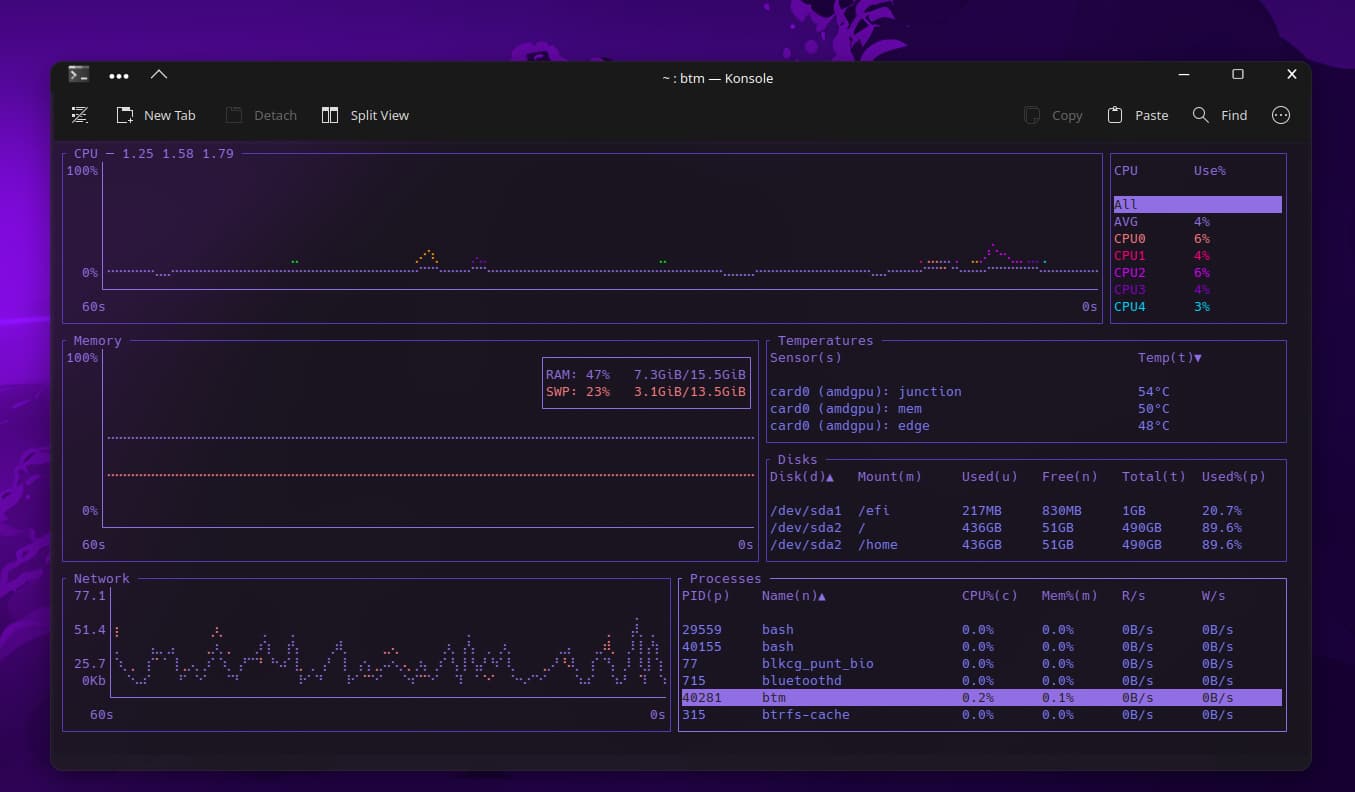Click the Paste clipboard icon
The width and height of the screenshot is (1355, 792).
1115,115
